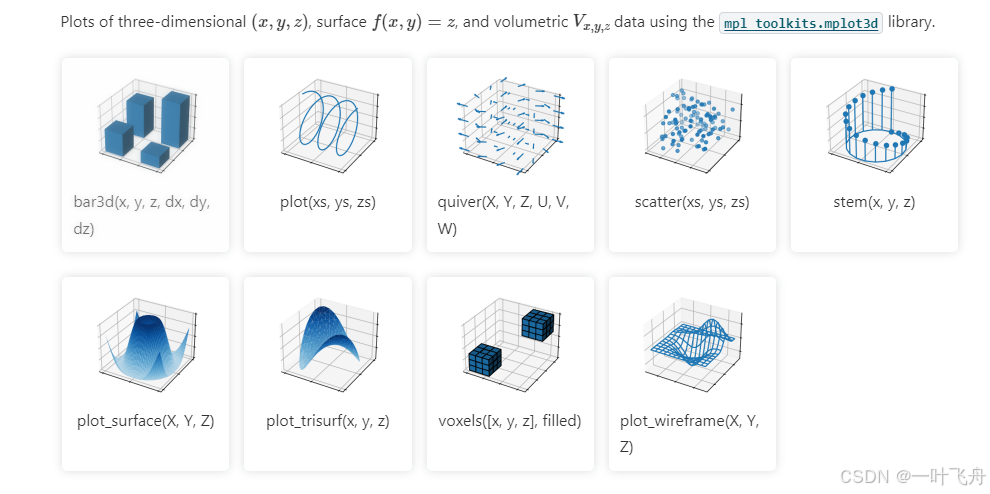Open the 3D scatter plot thumbnail

point(692,126)
